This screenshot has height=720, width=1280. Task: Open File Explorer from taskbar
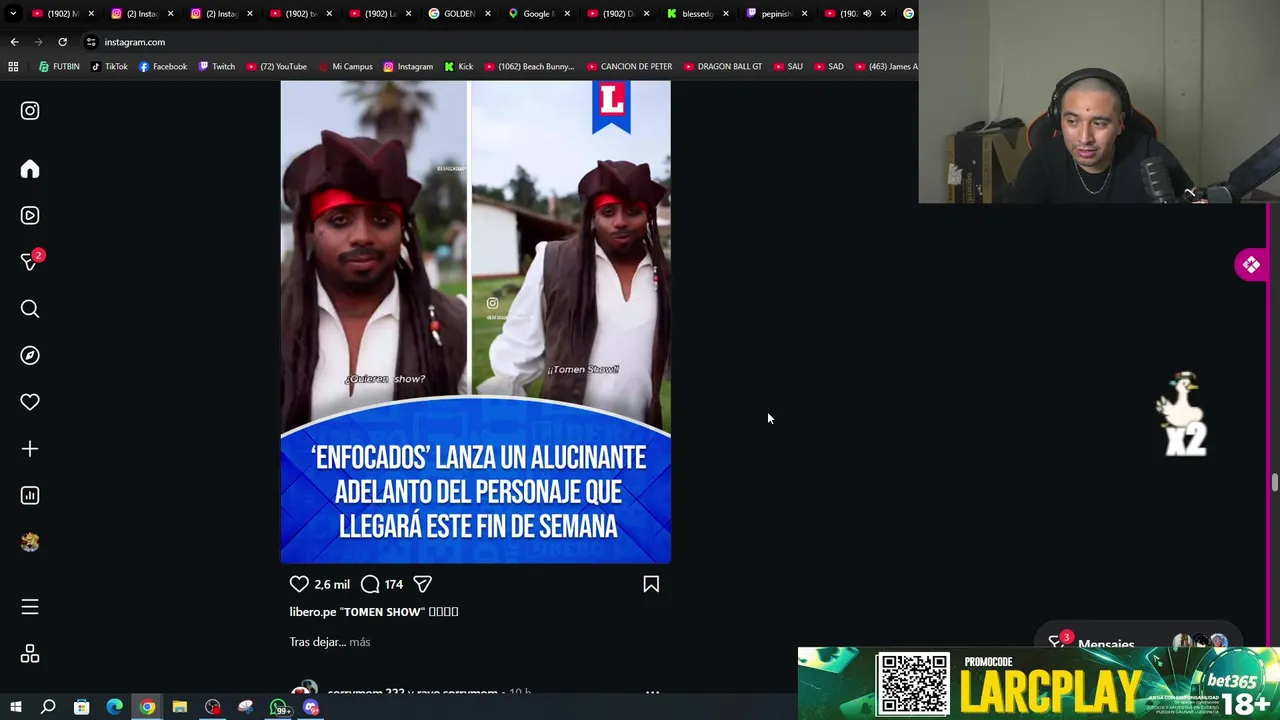[180, 707]
